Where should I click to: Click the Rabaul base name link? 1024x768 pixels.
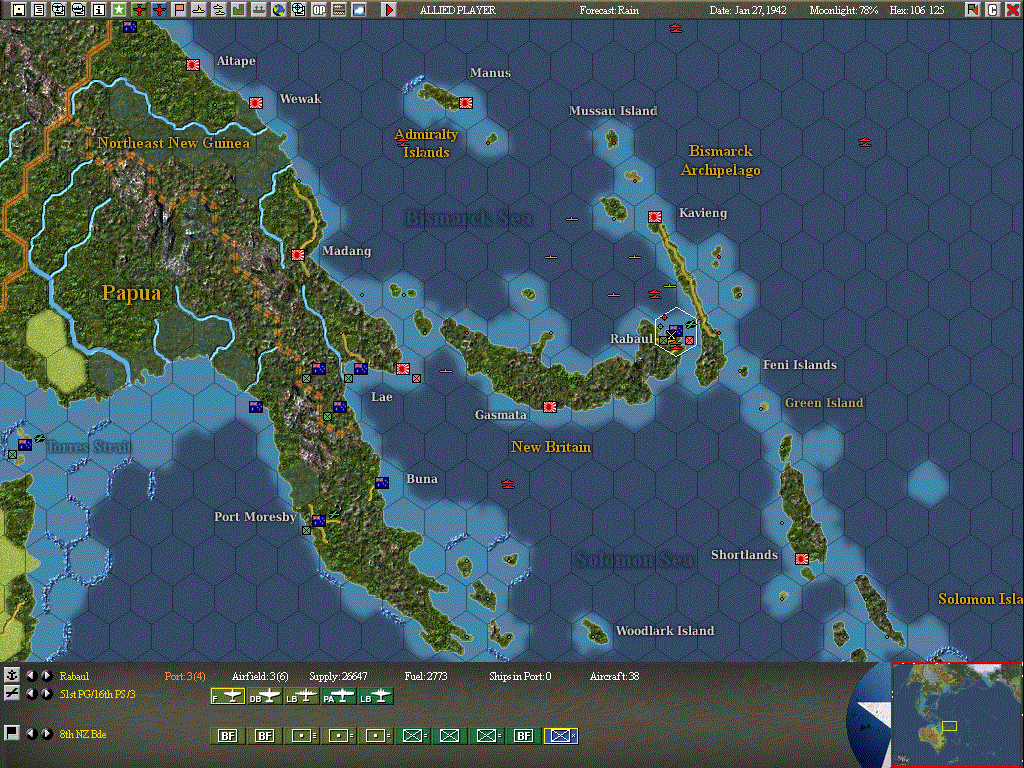[x=74, y=676]
